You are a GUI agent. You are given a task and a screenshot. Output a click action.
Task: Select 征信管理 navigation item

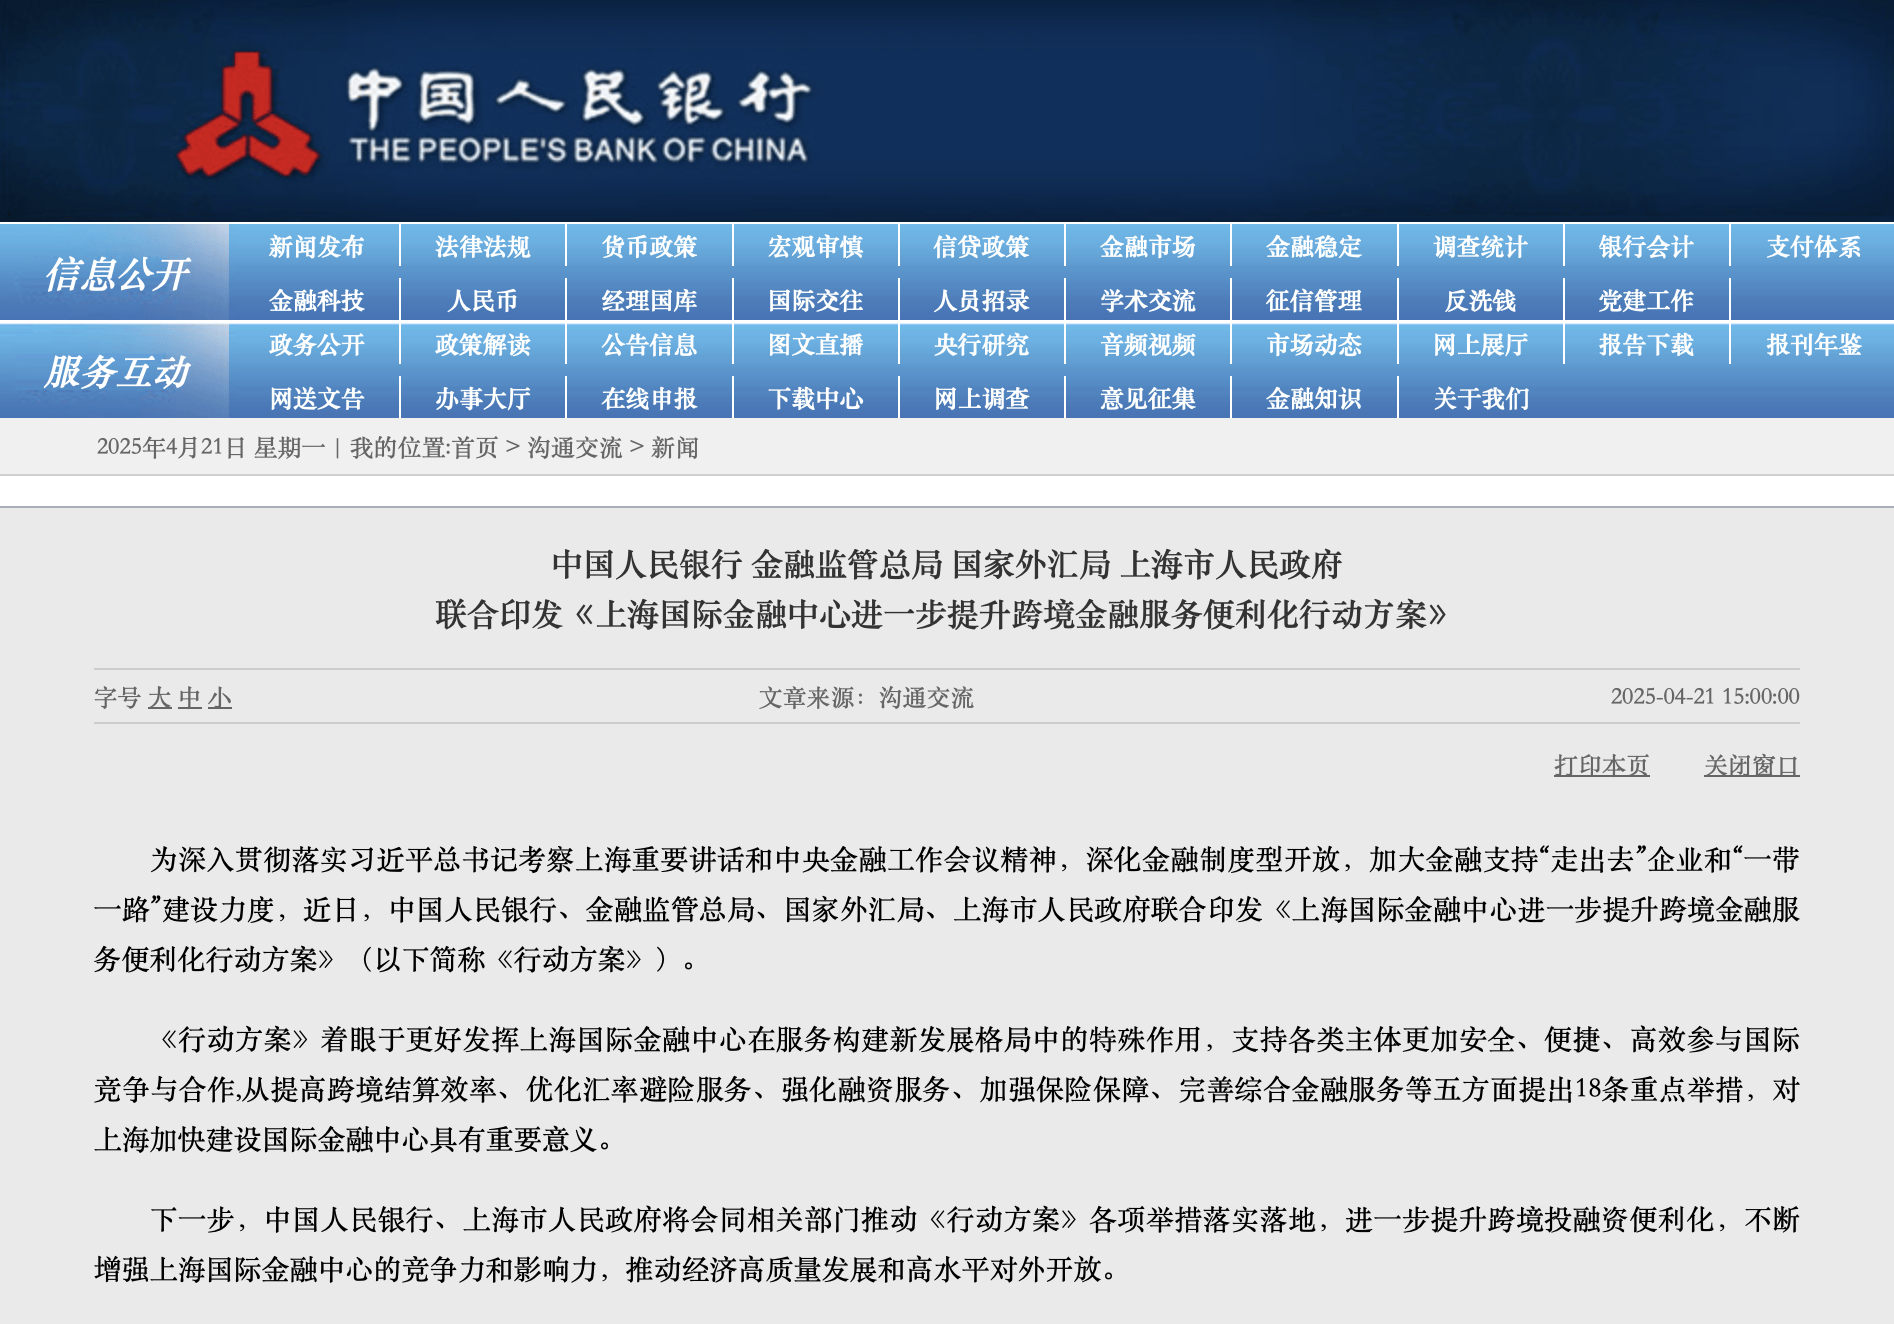tap(1313, 300)
